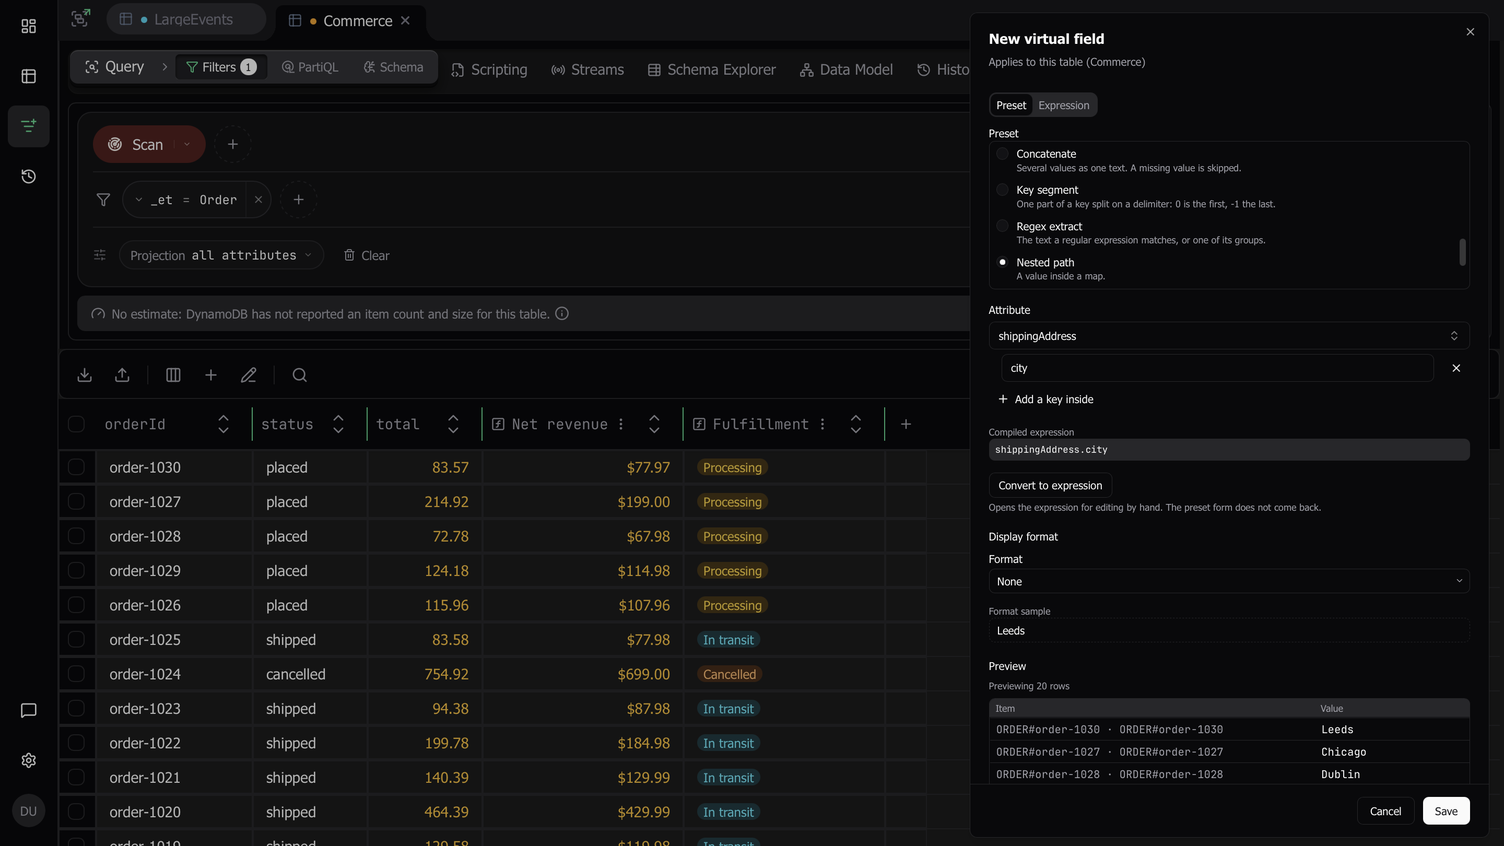
Task: Open search with the magnifier icon
Action: tap(299, 375)
